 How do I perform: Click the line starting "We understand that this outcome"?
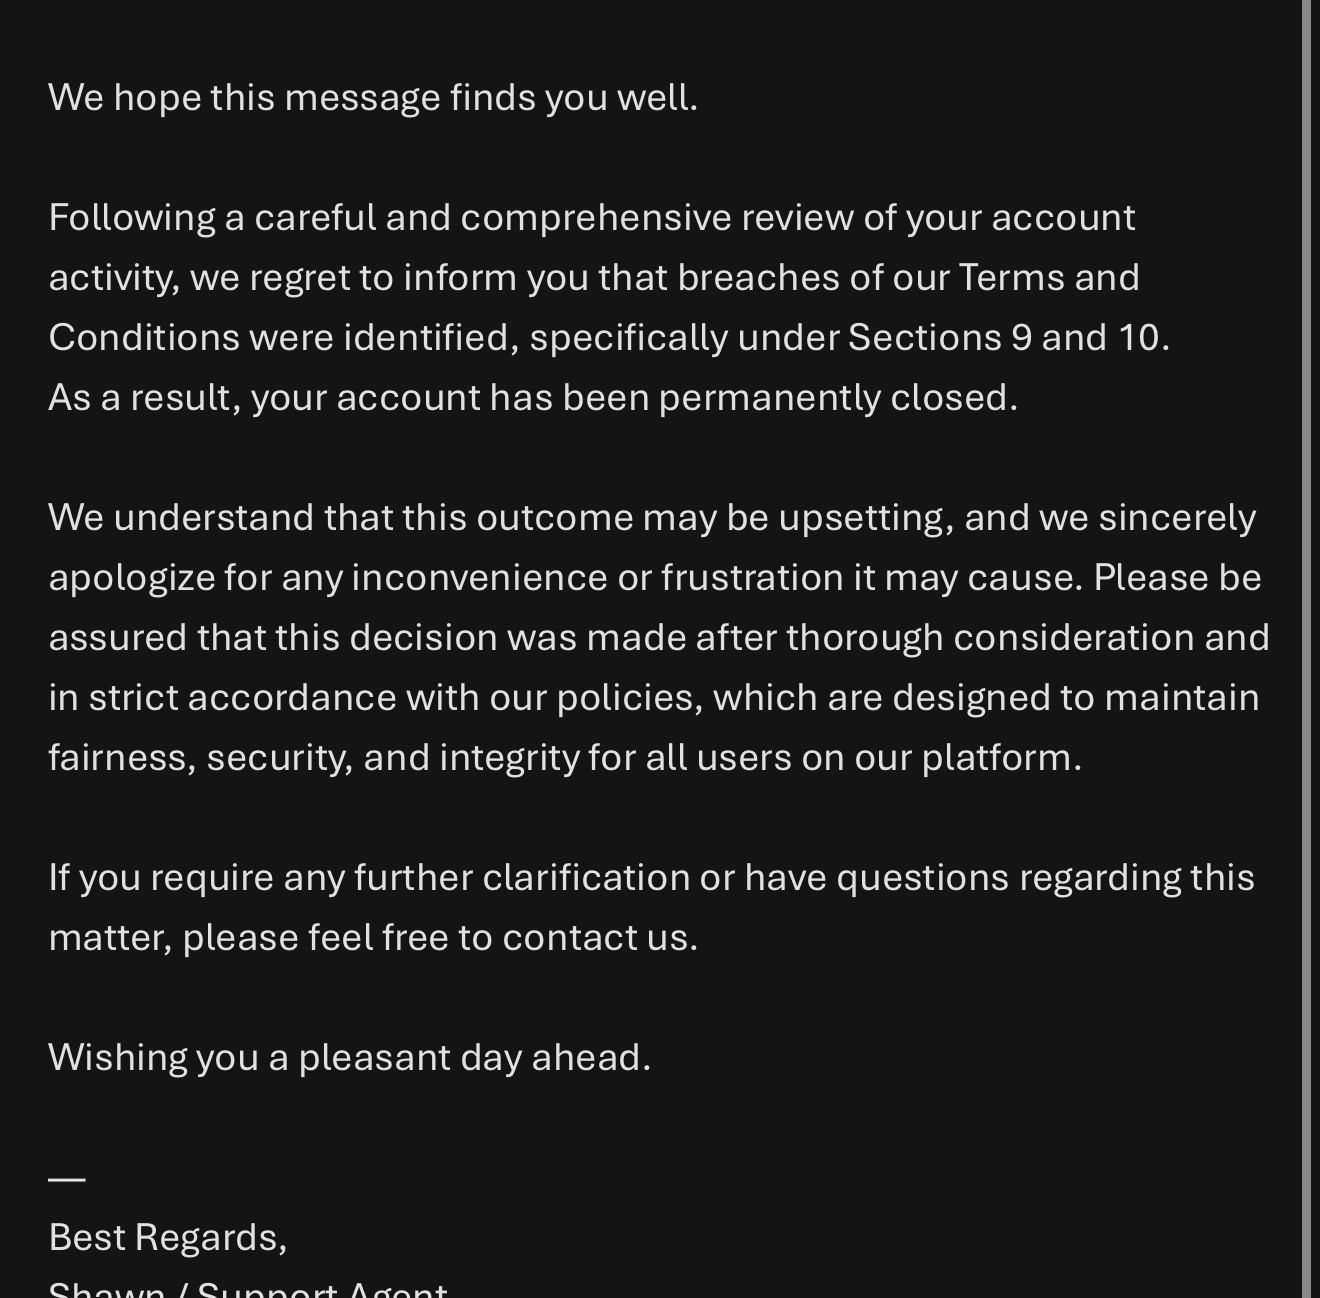(x=650, y=518)
